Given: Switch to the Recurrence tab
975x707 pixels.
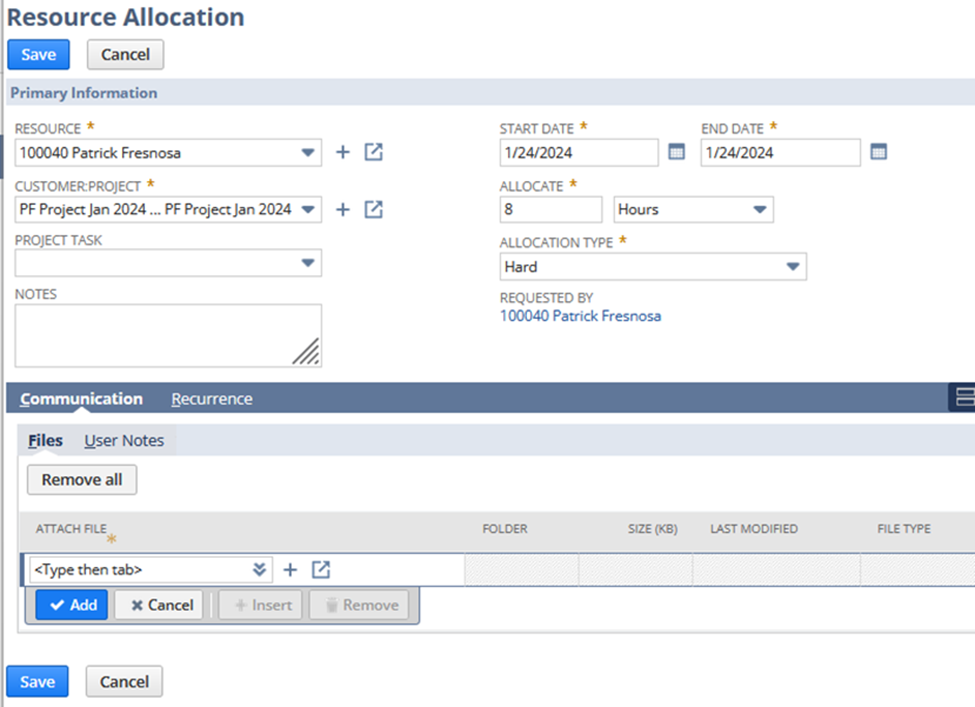Looking at the screenshot, I should (x=212, y=399).
